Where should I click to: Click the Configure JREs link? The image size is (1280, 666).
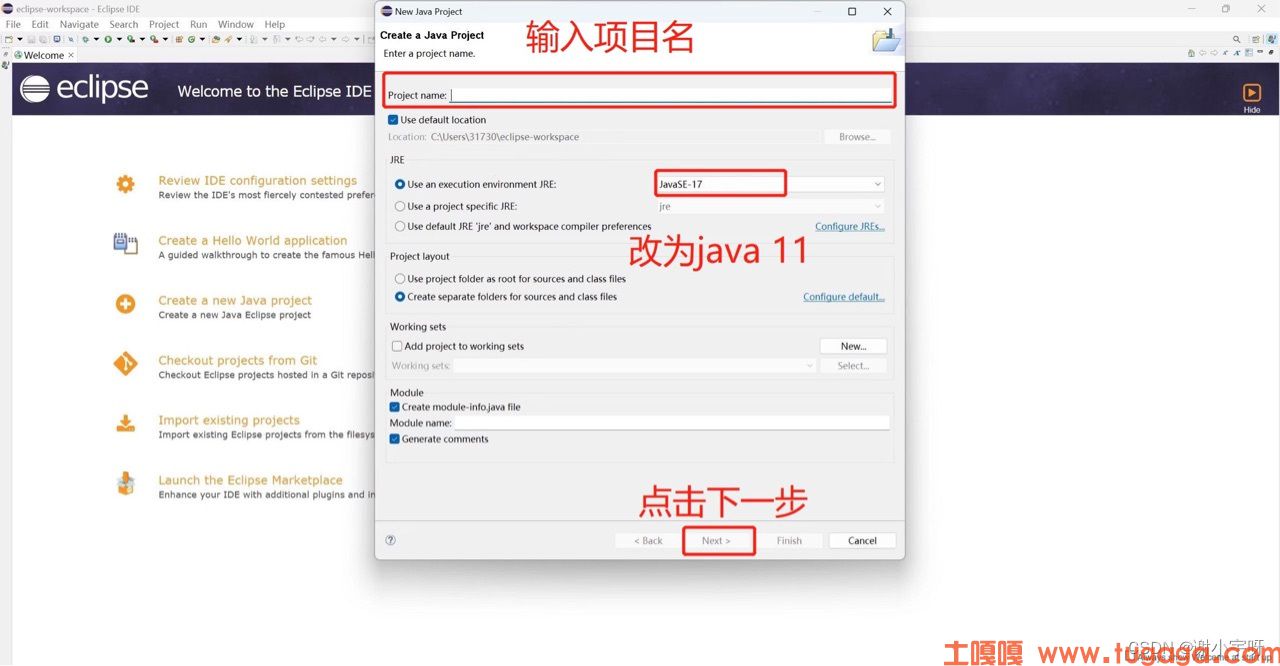(x=849, y=227)
